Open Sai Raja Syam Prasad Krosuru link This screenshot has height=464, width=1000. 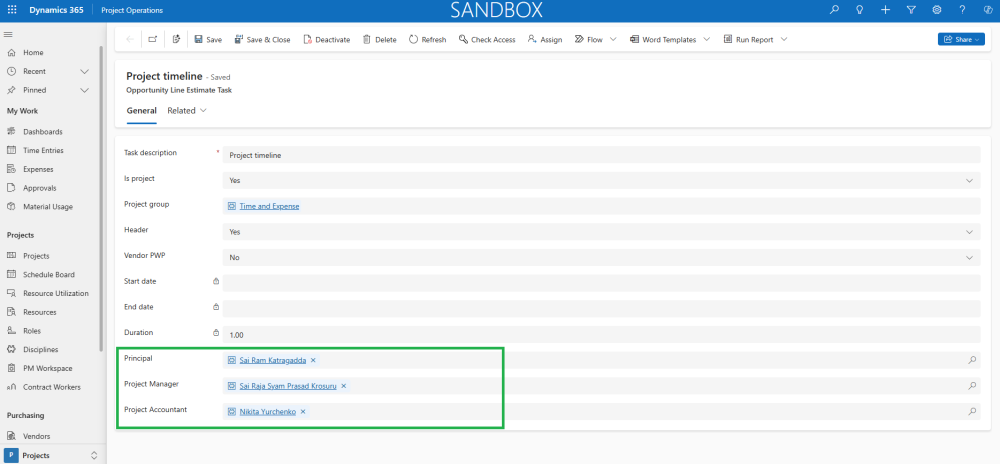(288, 386)
